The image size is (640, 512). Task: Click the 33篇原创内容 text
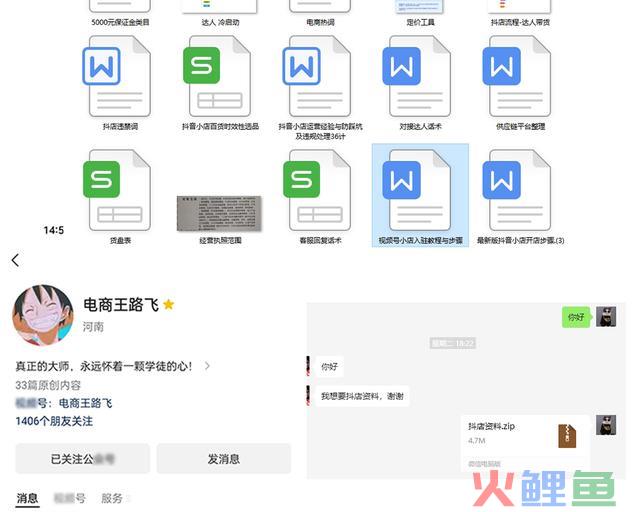click(x=48, y=385)
